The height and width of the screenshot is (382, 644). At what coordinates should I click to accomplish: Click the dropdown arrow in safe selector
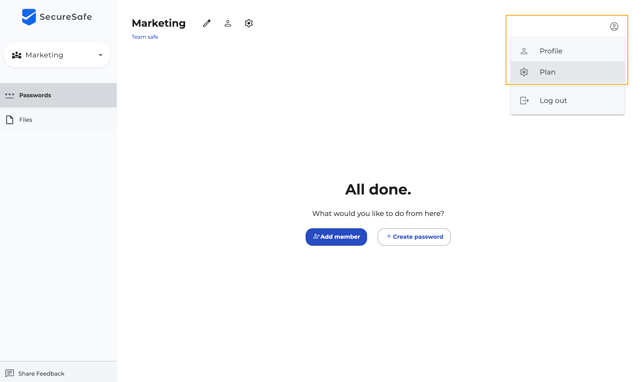[x=100, y=55]
